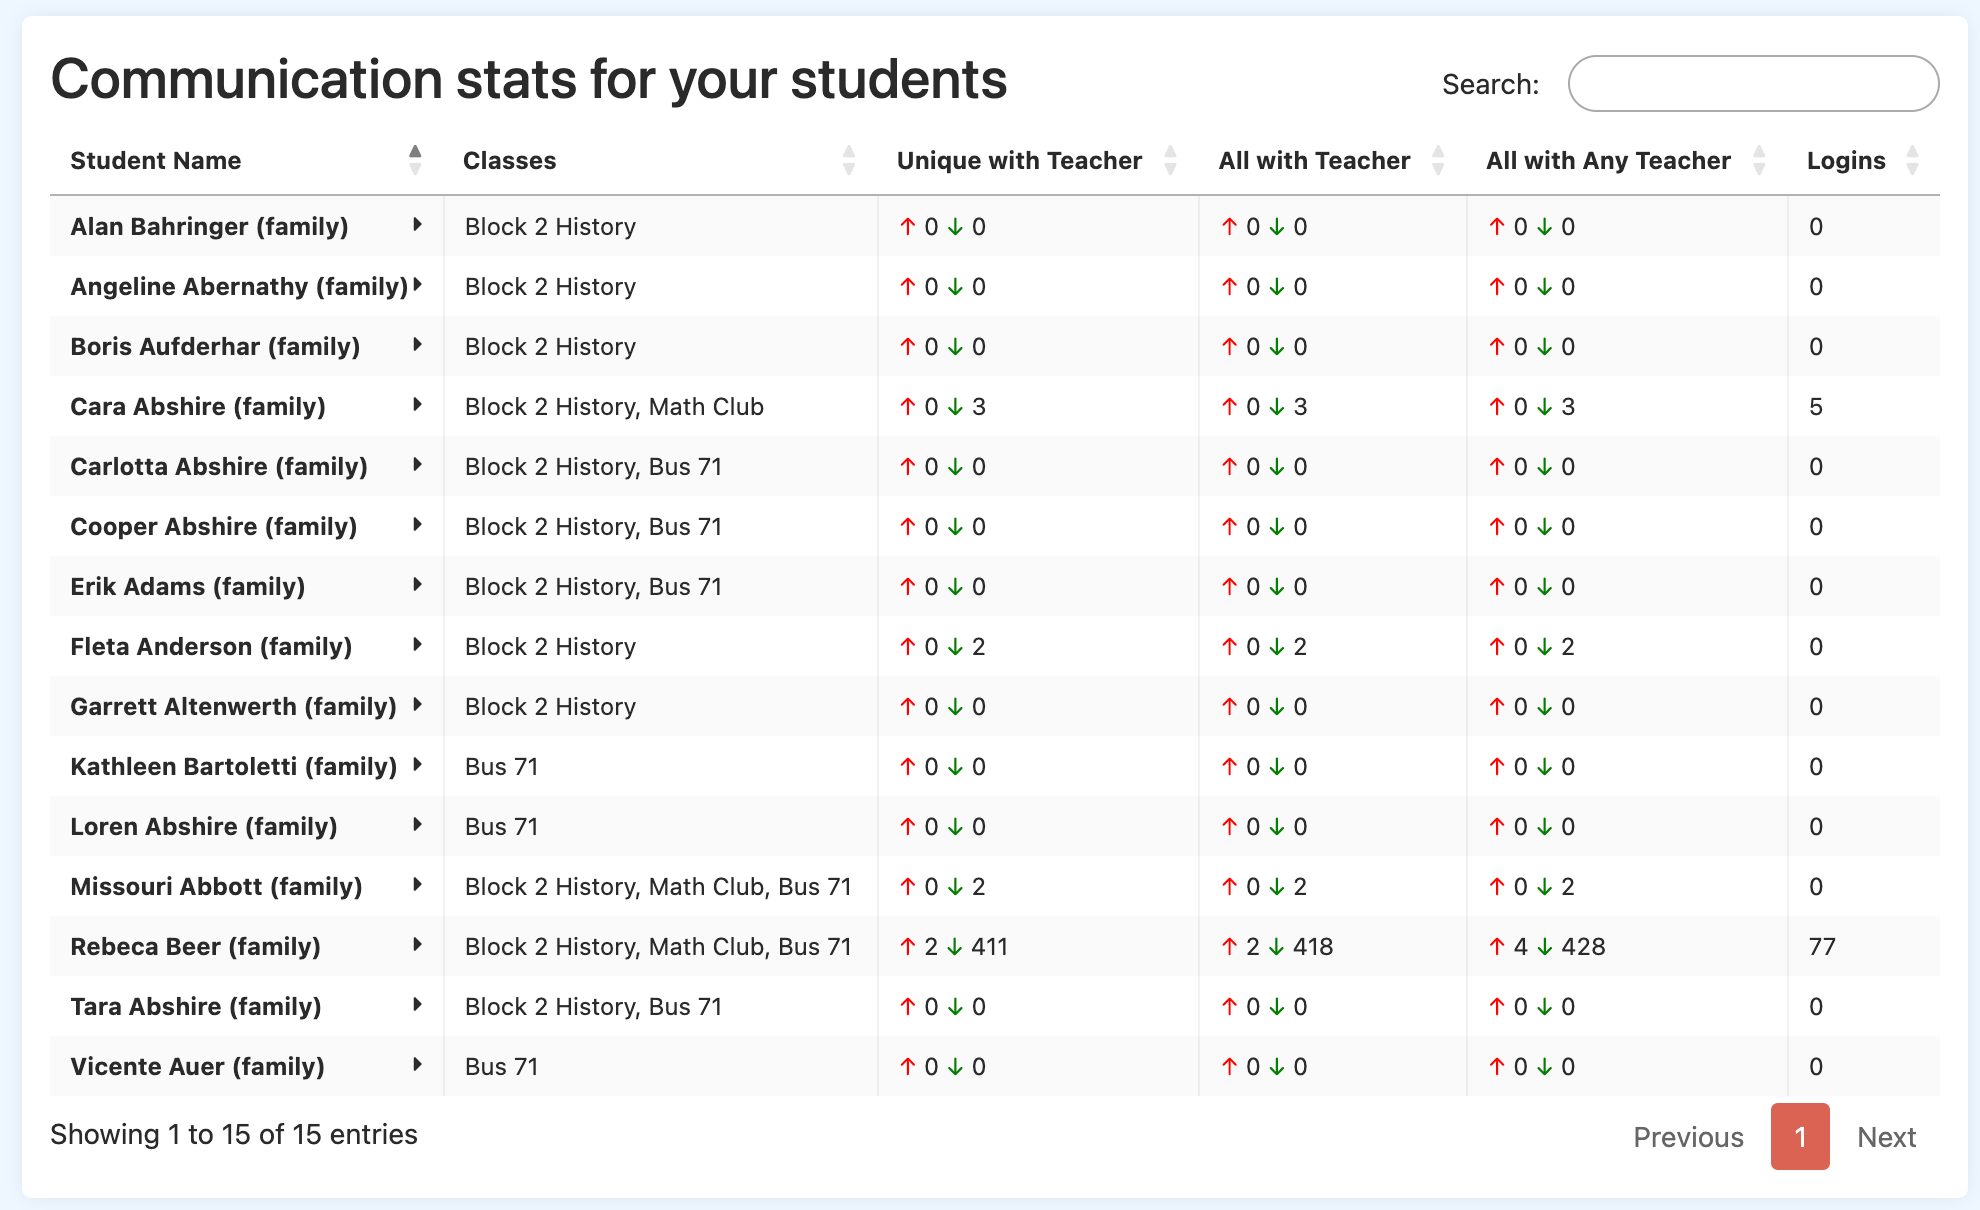Expand Vicente Auer's family row
The height and width of the screenshot is (1210, 1980).
pyautogui.click(x=417, y=1066)
